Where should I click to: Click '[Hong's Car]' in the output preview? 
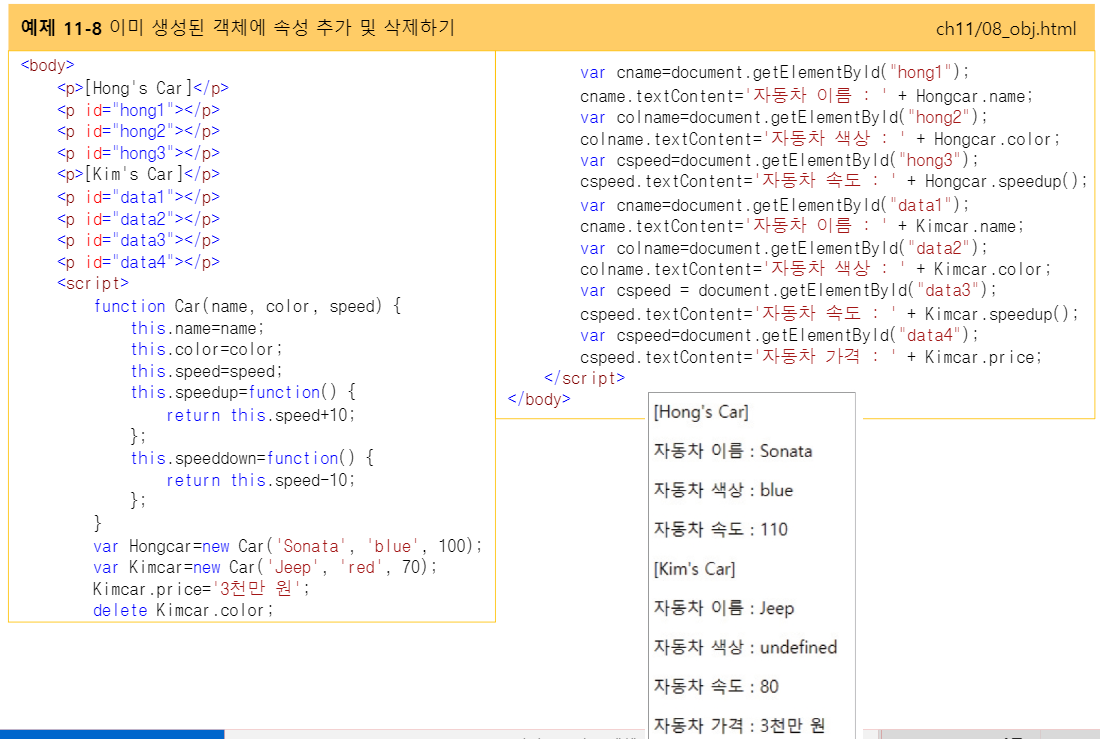701,412
